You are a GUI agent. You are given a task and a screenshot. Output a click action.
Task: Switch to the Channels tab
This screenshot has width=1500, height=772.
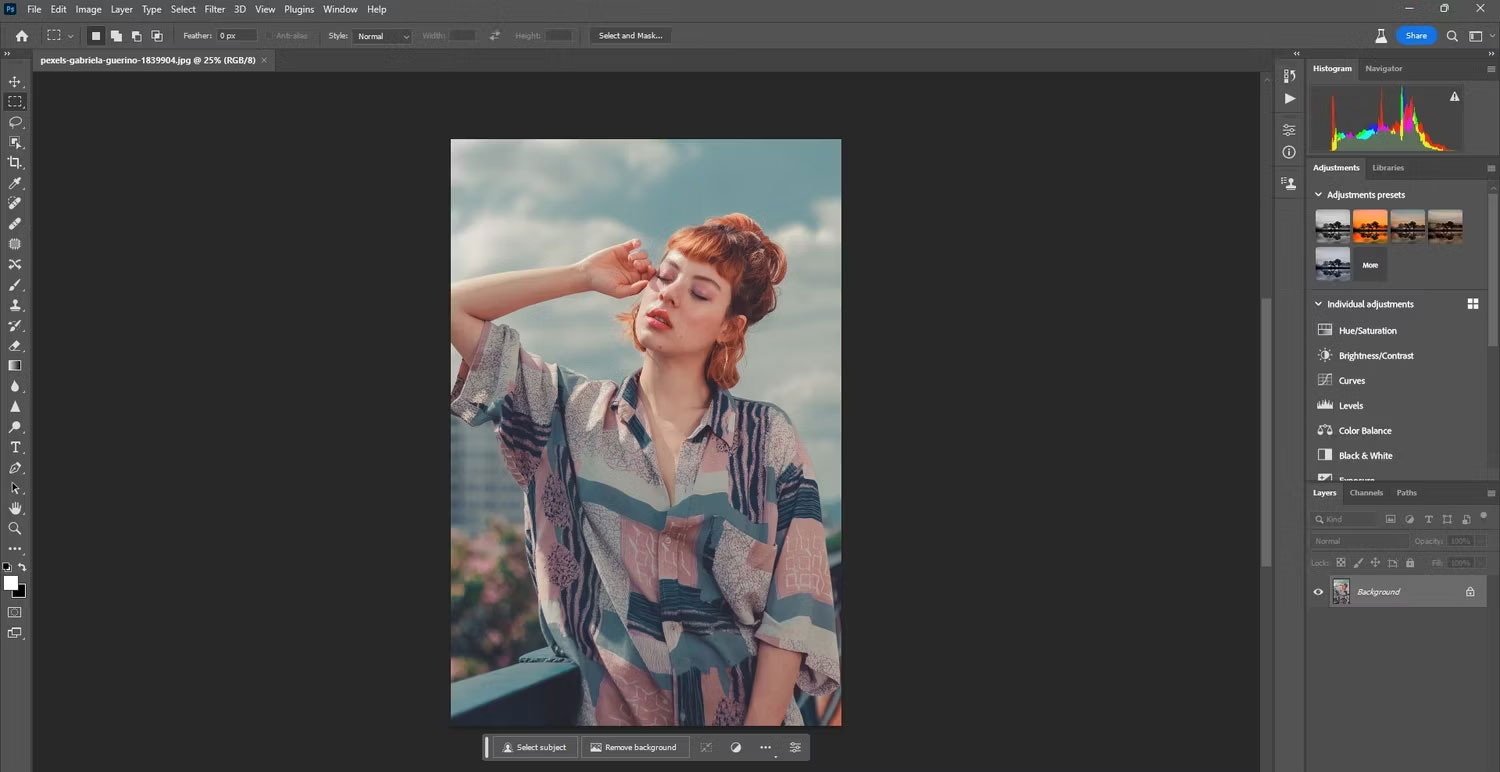tap(1366, 493)
